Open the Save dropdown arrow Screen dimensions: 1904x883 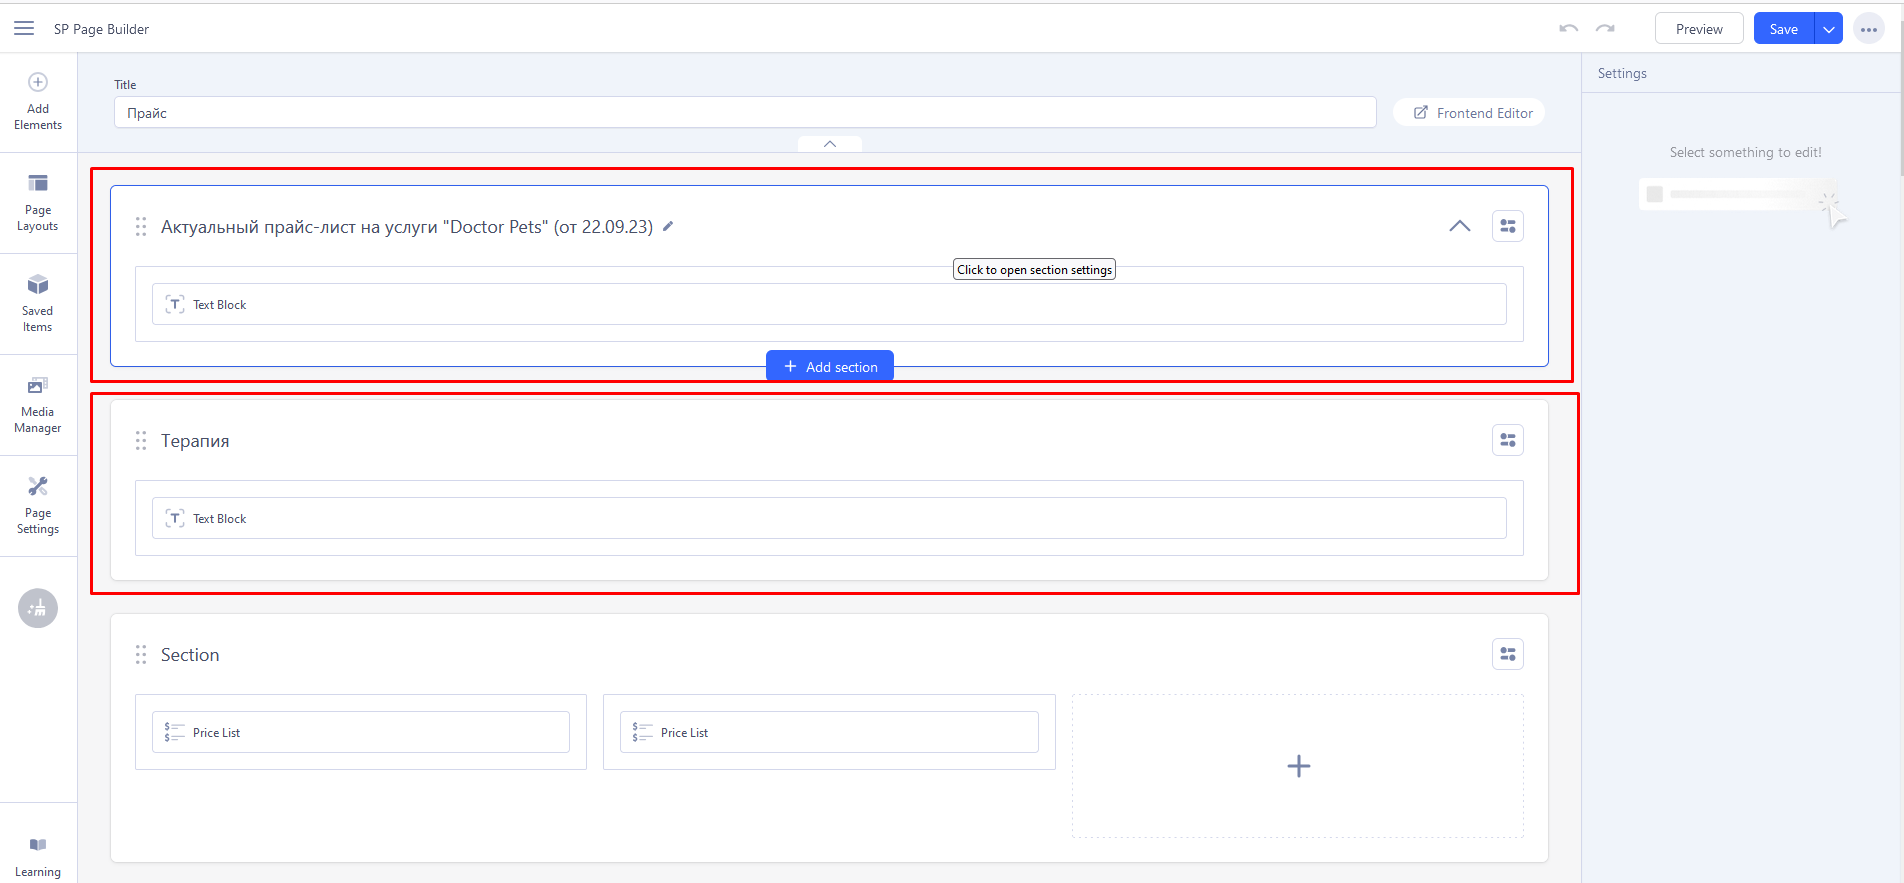pos(1828,29)
